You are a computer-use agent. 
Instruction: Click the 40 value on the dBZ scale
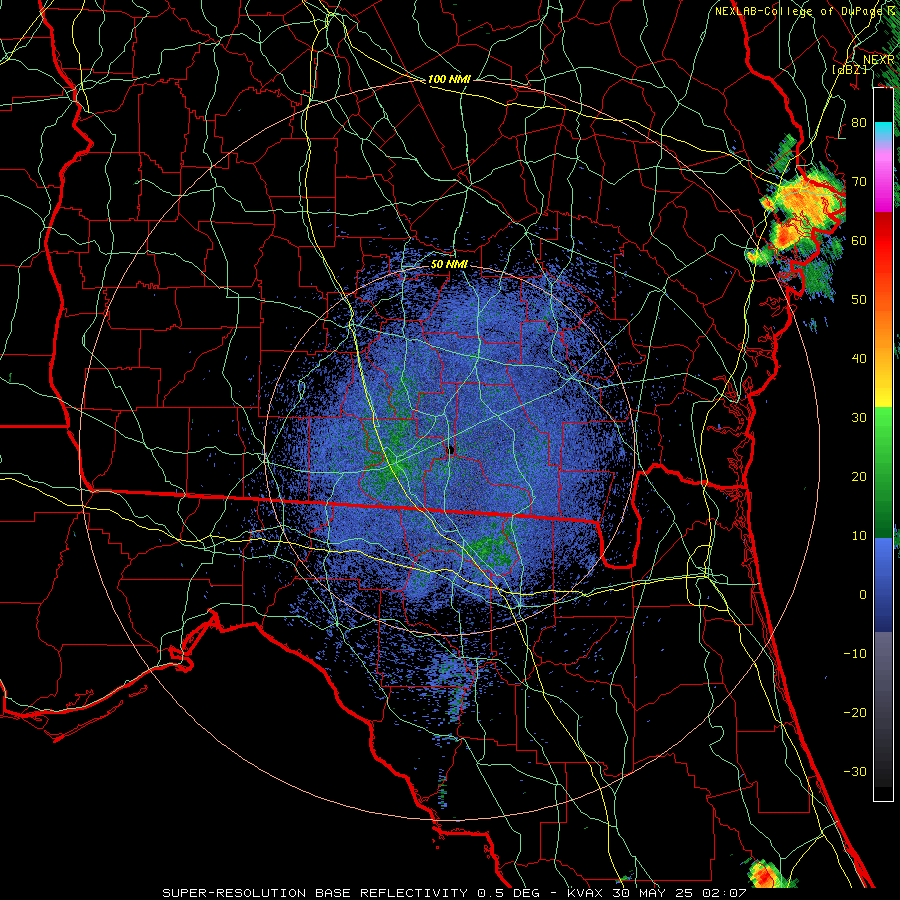[x=859, y=359]
